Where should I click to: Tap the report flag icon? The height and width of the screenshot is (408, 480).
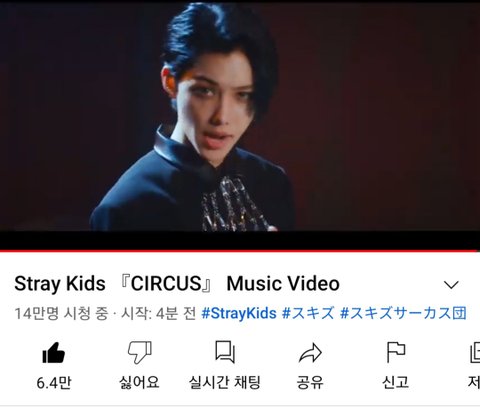[x=395, y=352]
